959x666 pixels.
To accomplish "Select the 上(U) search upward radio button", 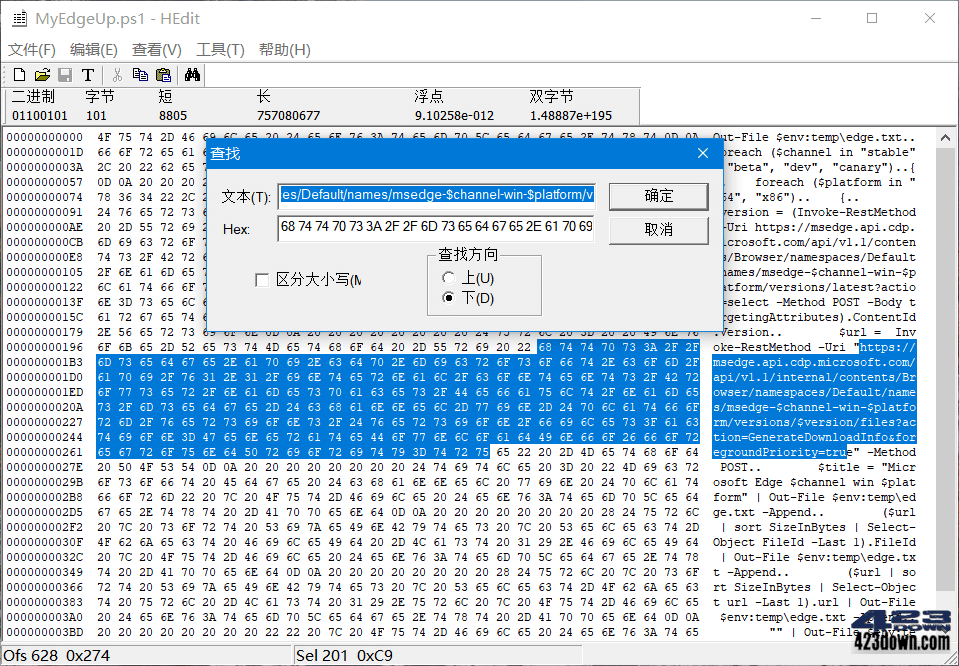I will pos(450,275).
